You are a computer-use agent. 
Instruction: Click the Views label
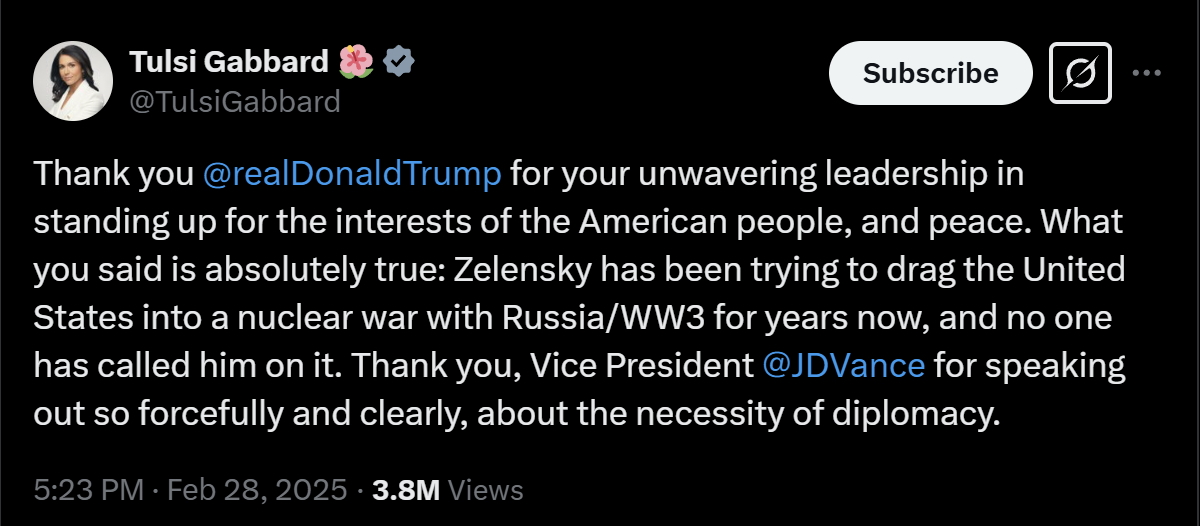point(485,490)
